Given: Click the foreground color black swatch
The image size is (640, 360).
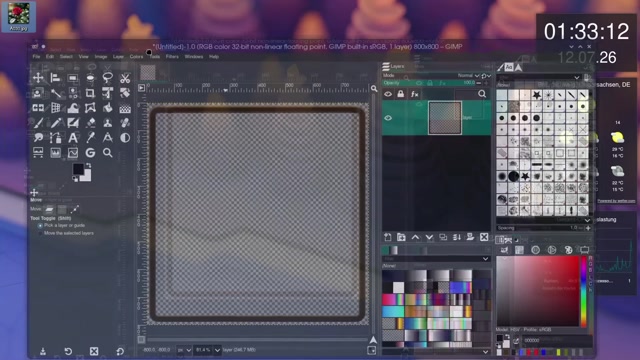Looking at the screenshot, I should pyautogui.click(x=78, y=169).
